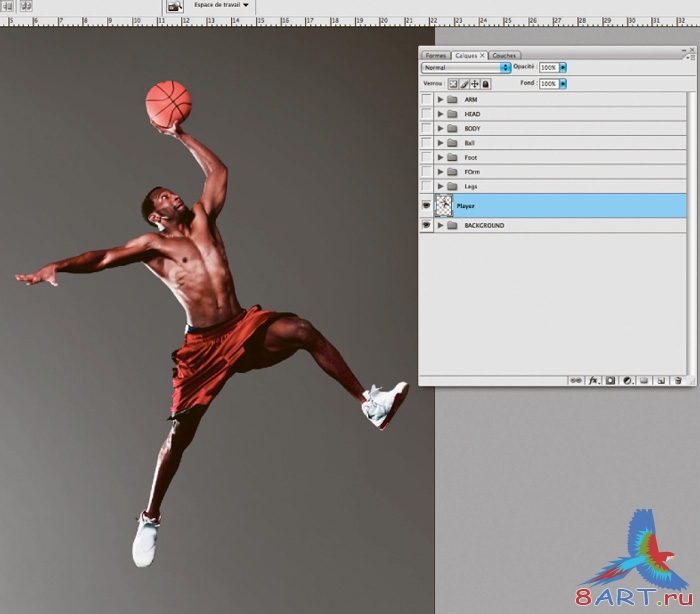Click the Fond 100% value field
The image size is (700, 614).
click(x=549, y=84)
